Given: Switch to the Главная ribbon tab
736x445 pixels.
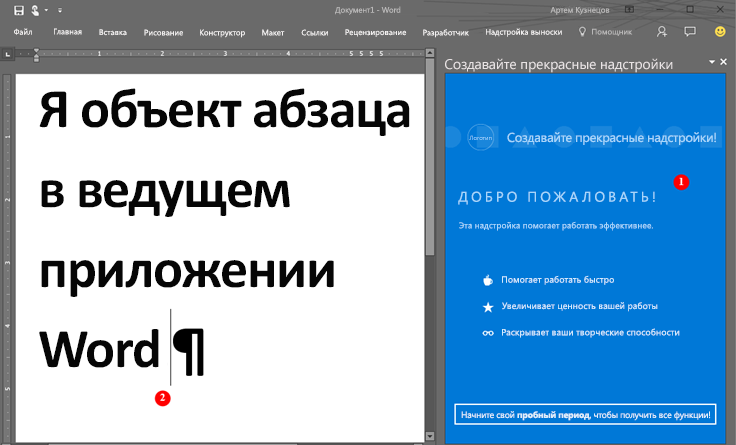Looking at the screenshot, I should coord(68,32).
